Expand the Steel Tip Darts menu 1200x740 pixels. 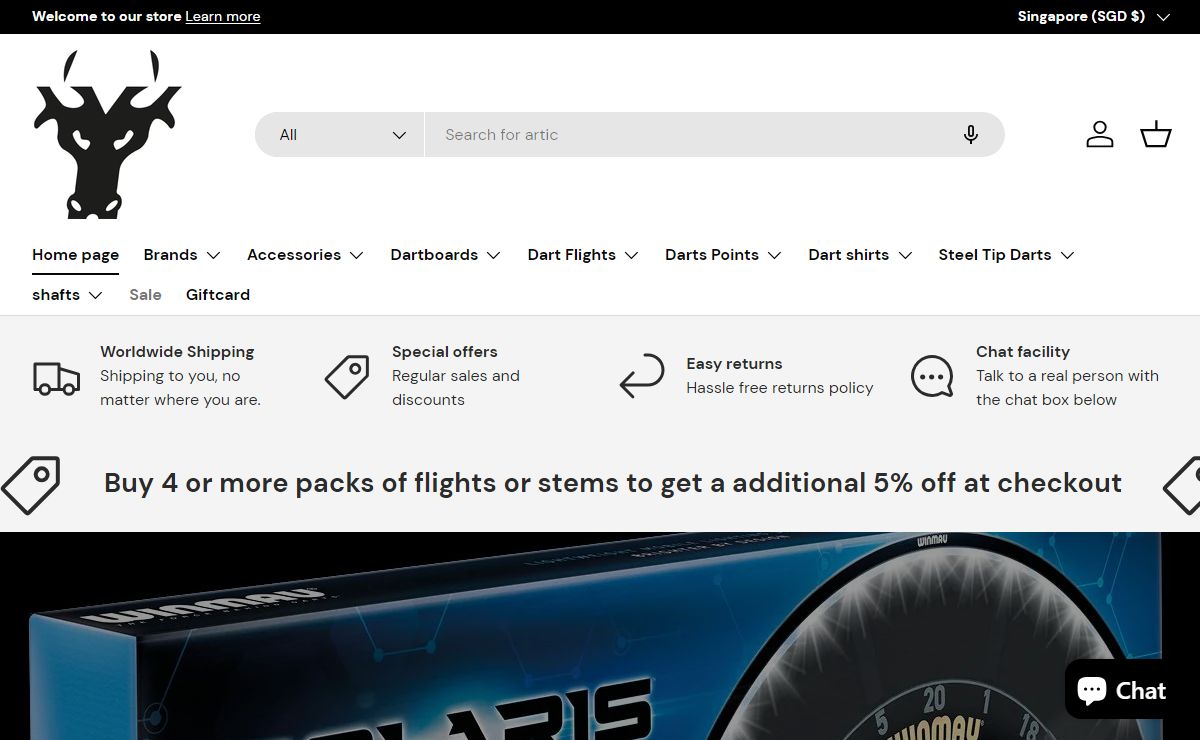coord(1007,255)
